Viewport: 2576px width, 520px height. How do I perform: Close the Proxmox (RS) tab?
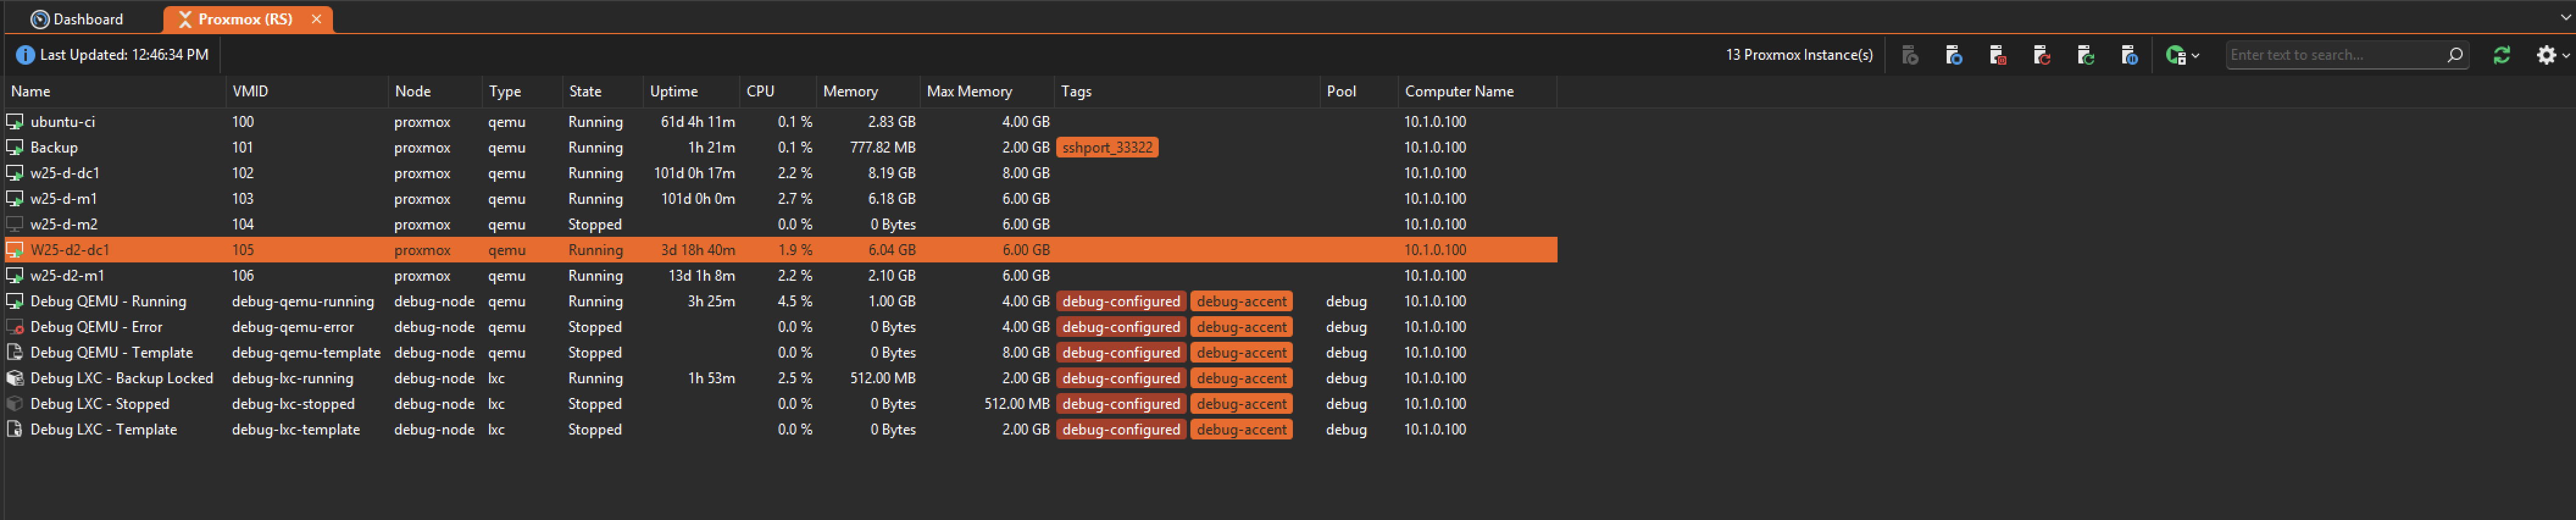[x=316, y=19]
